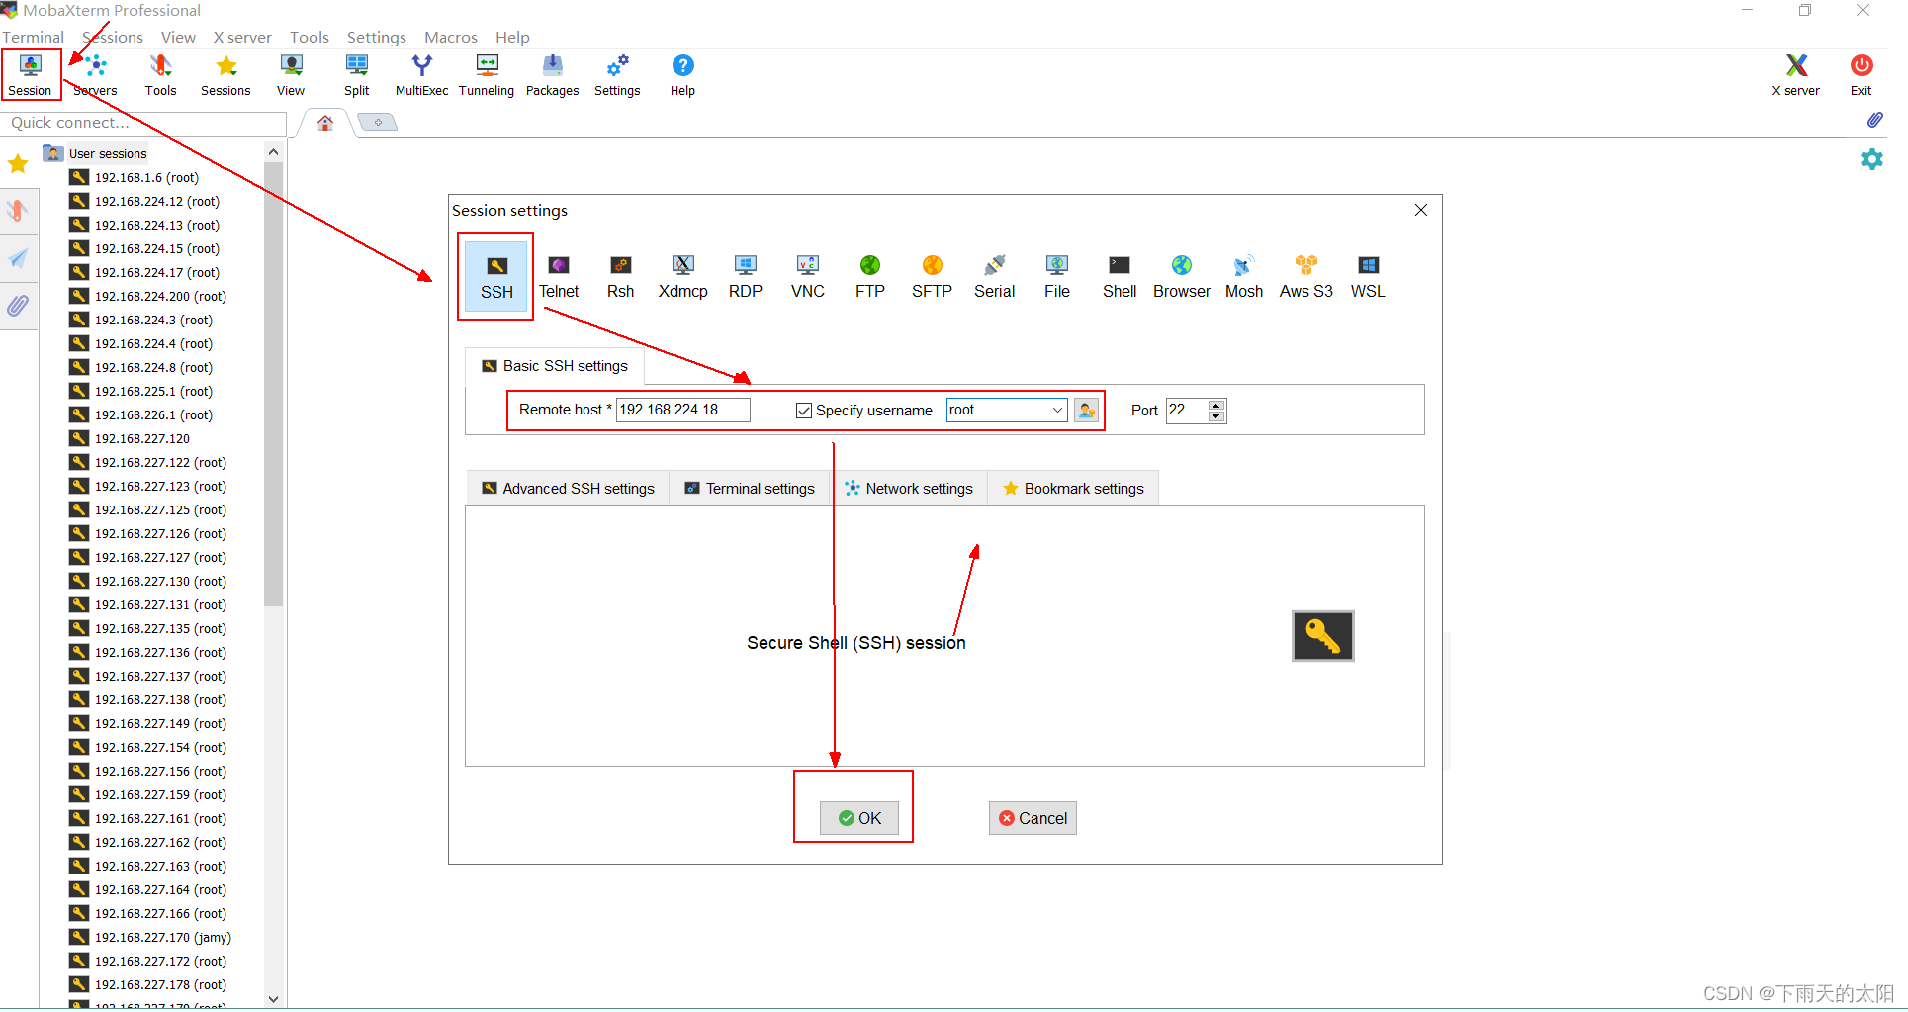Click the teal gear icon at right
Image resolution: width=1908 pixels, height=1012 pixels.
[1872, 159]
